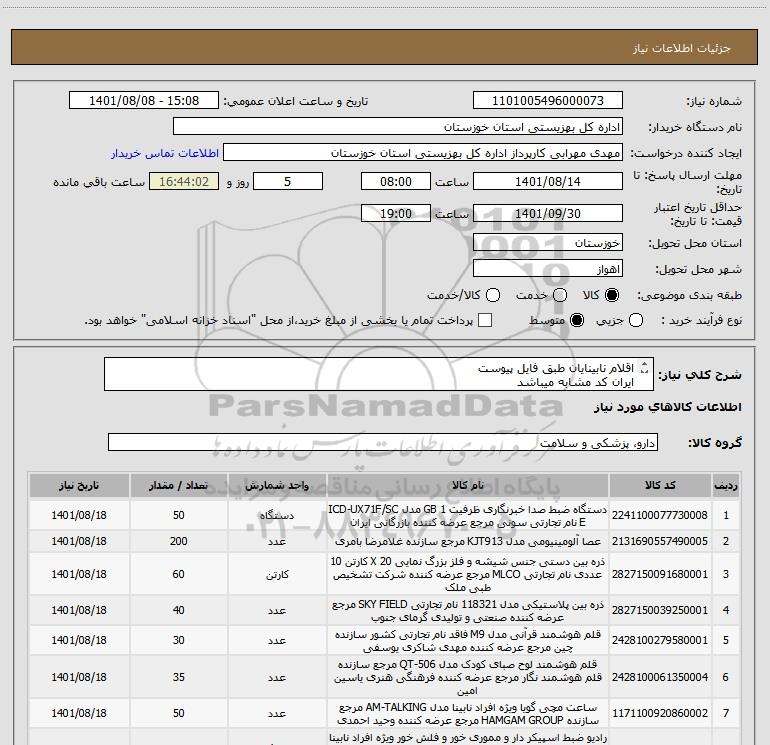Click the price validity date 1401/09/30
This screenshot has height=745, width=770.
(x=548, y=213)
